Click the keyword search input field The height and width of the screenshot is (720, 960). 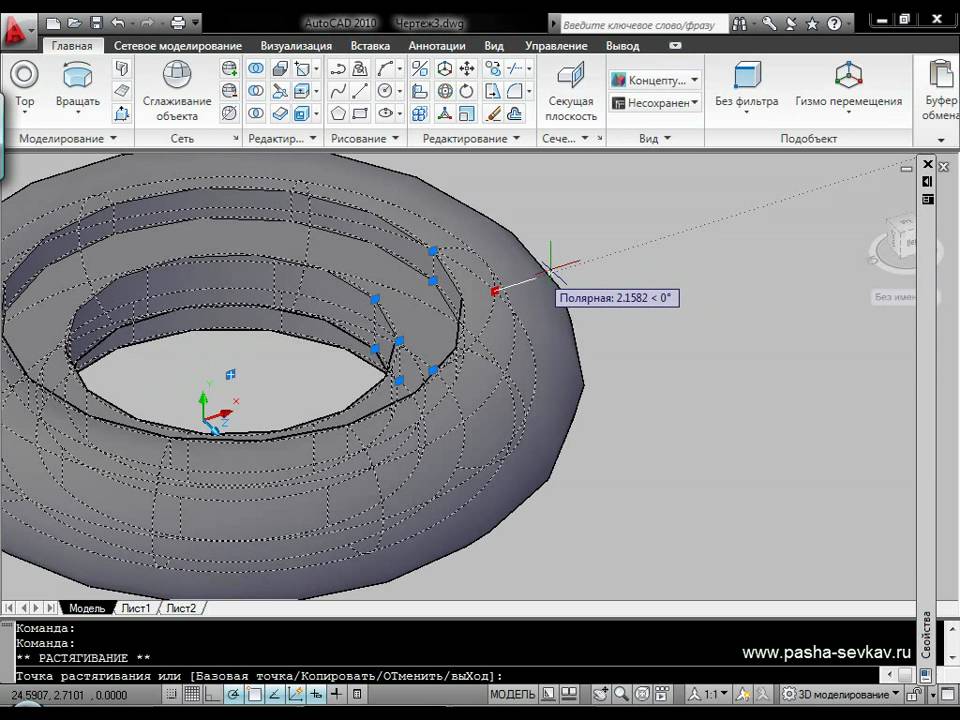643,24
